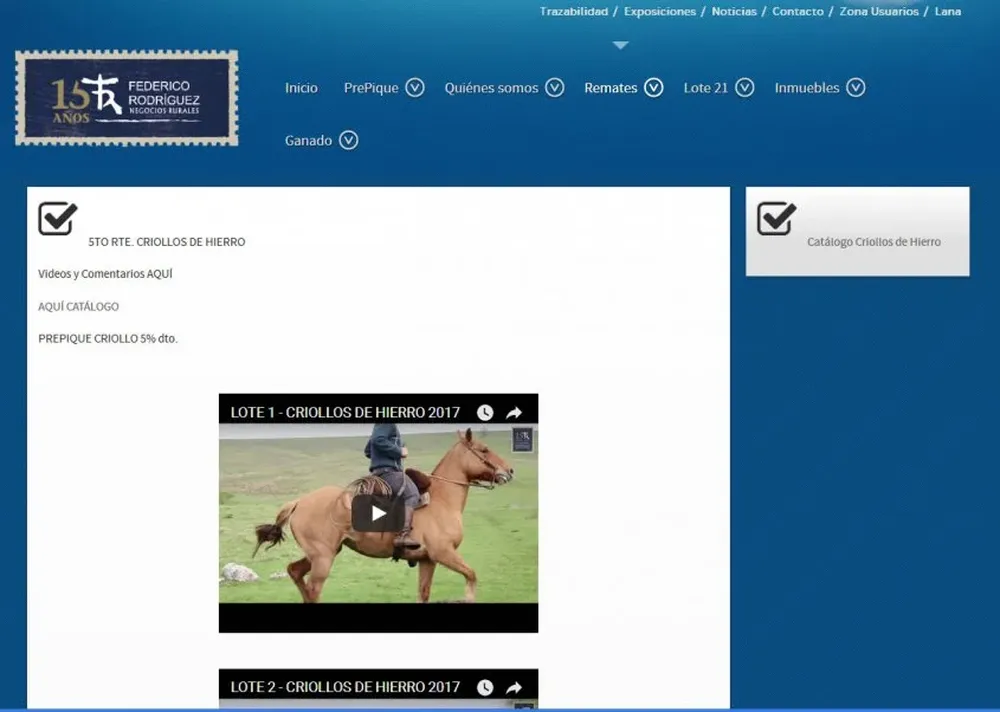Open the Inmuebles dropdown chevron
The width and height of the screenshot is (1000, 712).
coord(855,88)
